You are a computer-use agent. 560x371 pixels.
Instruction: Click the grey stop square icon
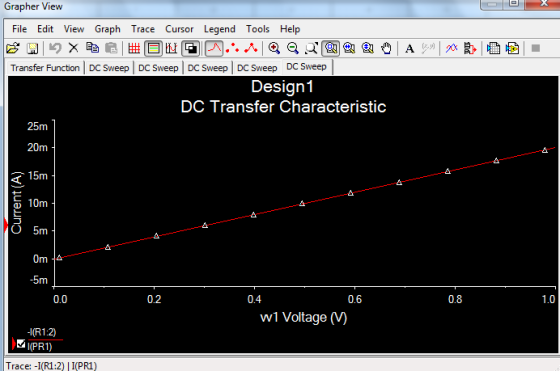[x=535, y=48]
